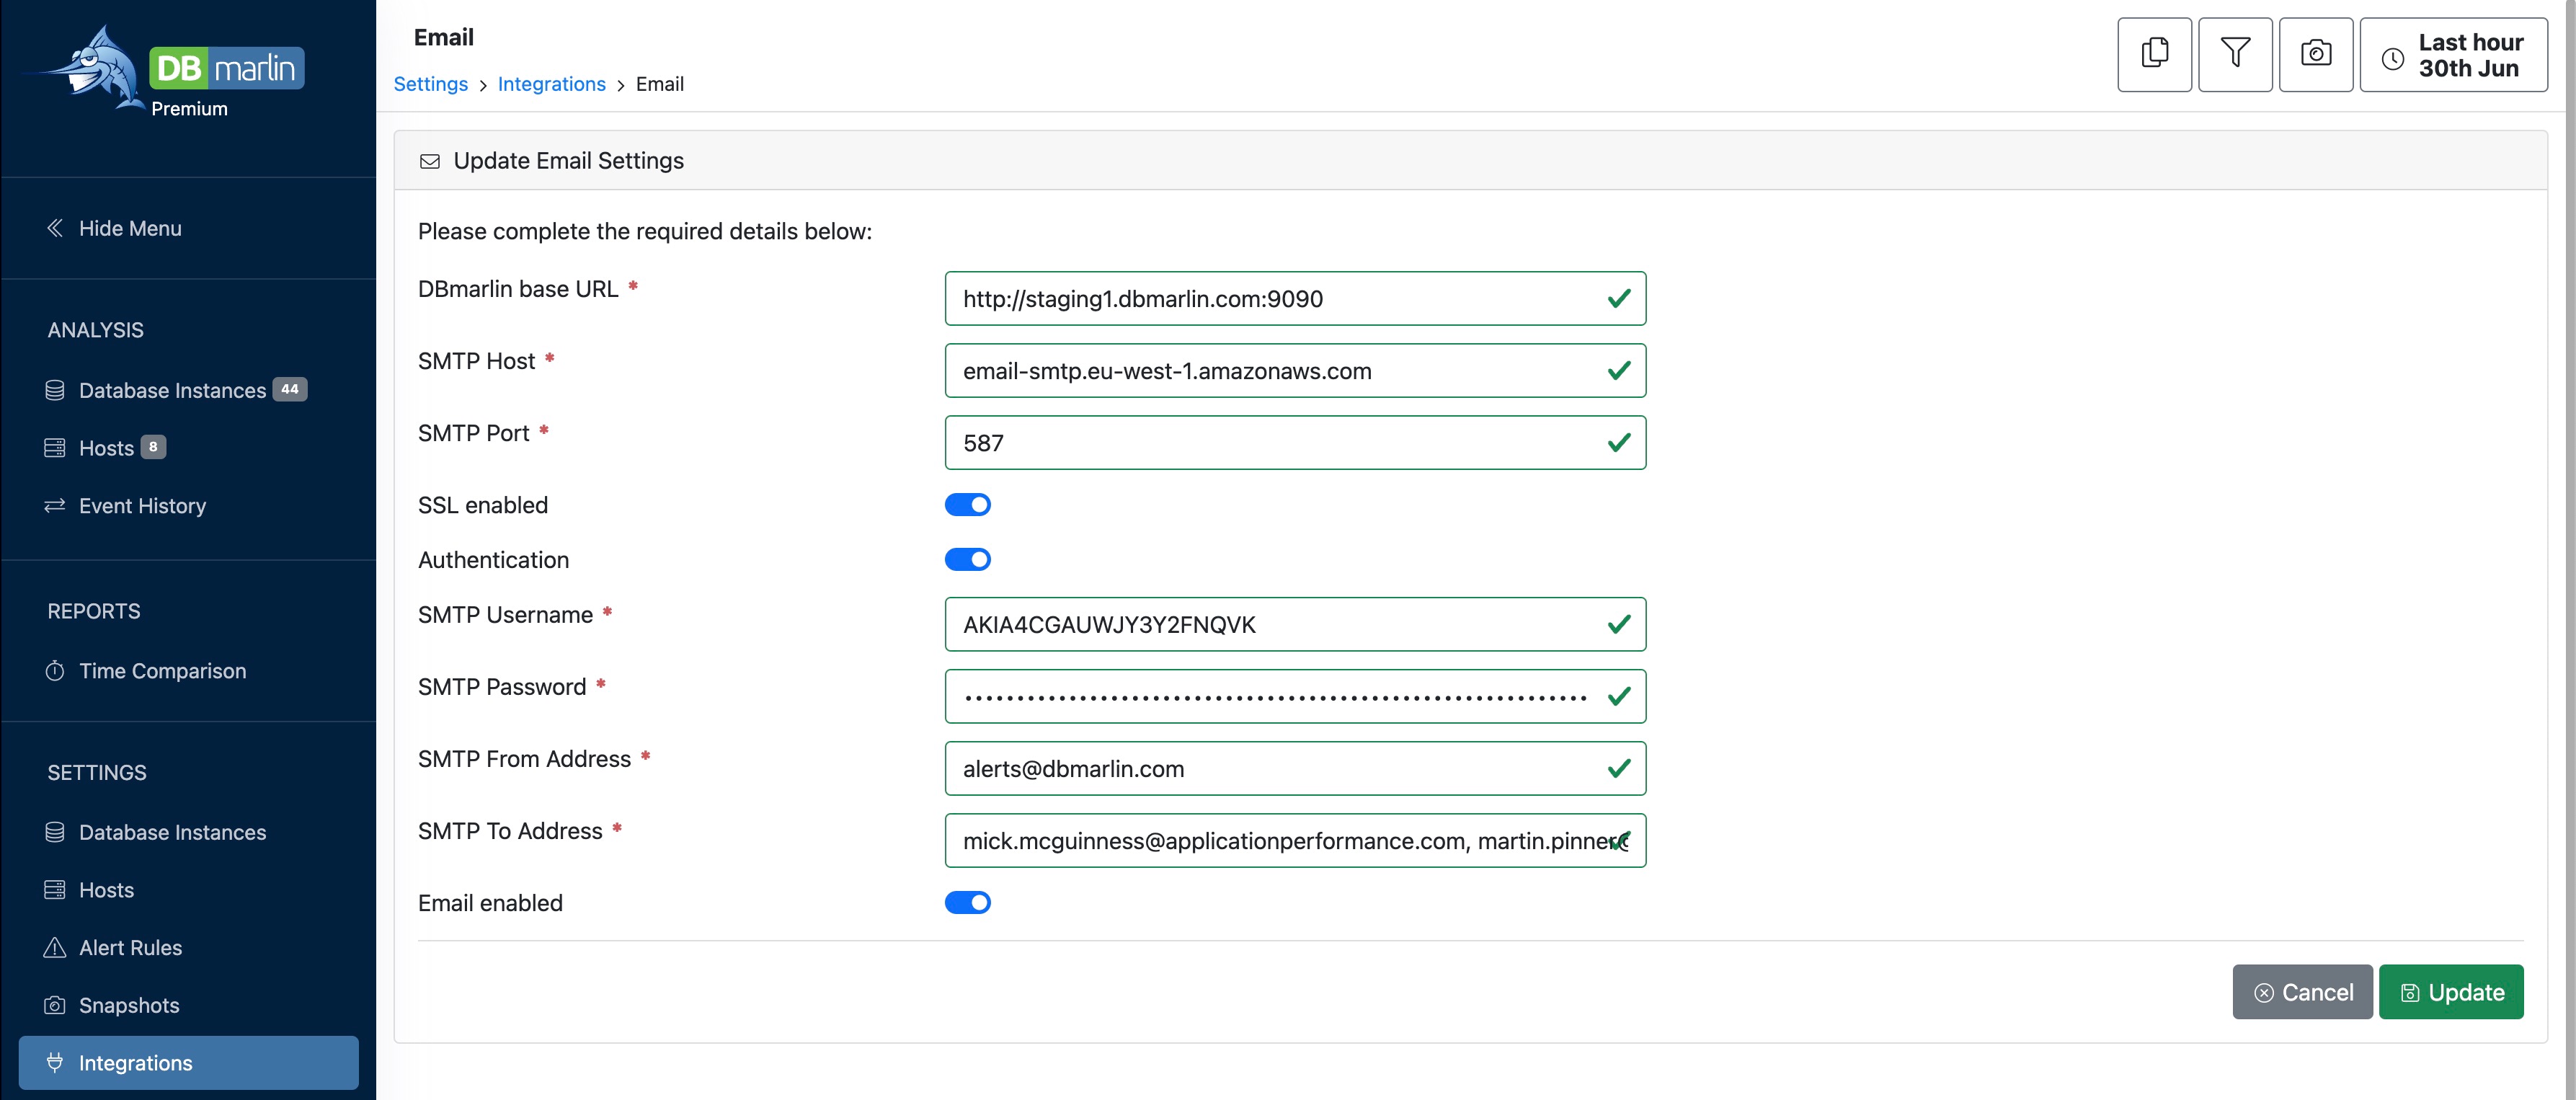The image size is (2576, 1100).
Task: Disable the Email enabled switch
Action: tap(967, 903)
